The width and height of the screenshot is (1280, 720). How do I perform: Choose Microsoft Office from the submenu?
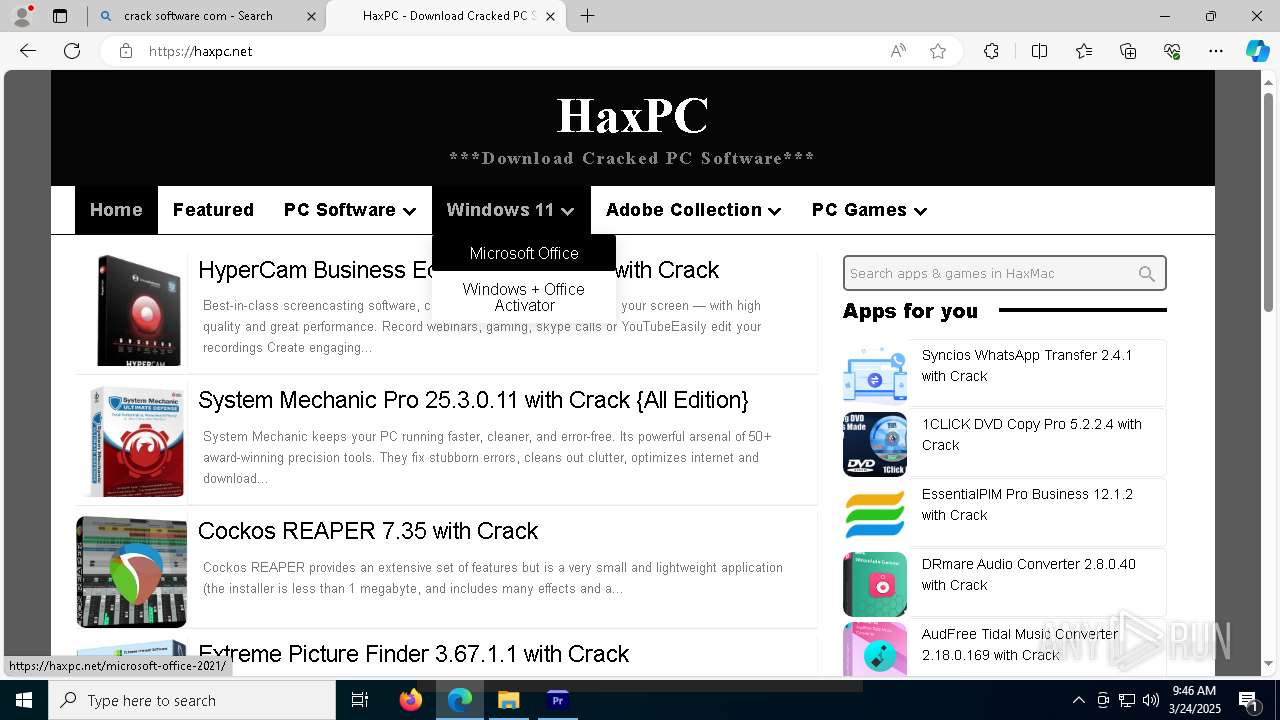click(524, 253)
